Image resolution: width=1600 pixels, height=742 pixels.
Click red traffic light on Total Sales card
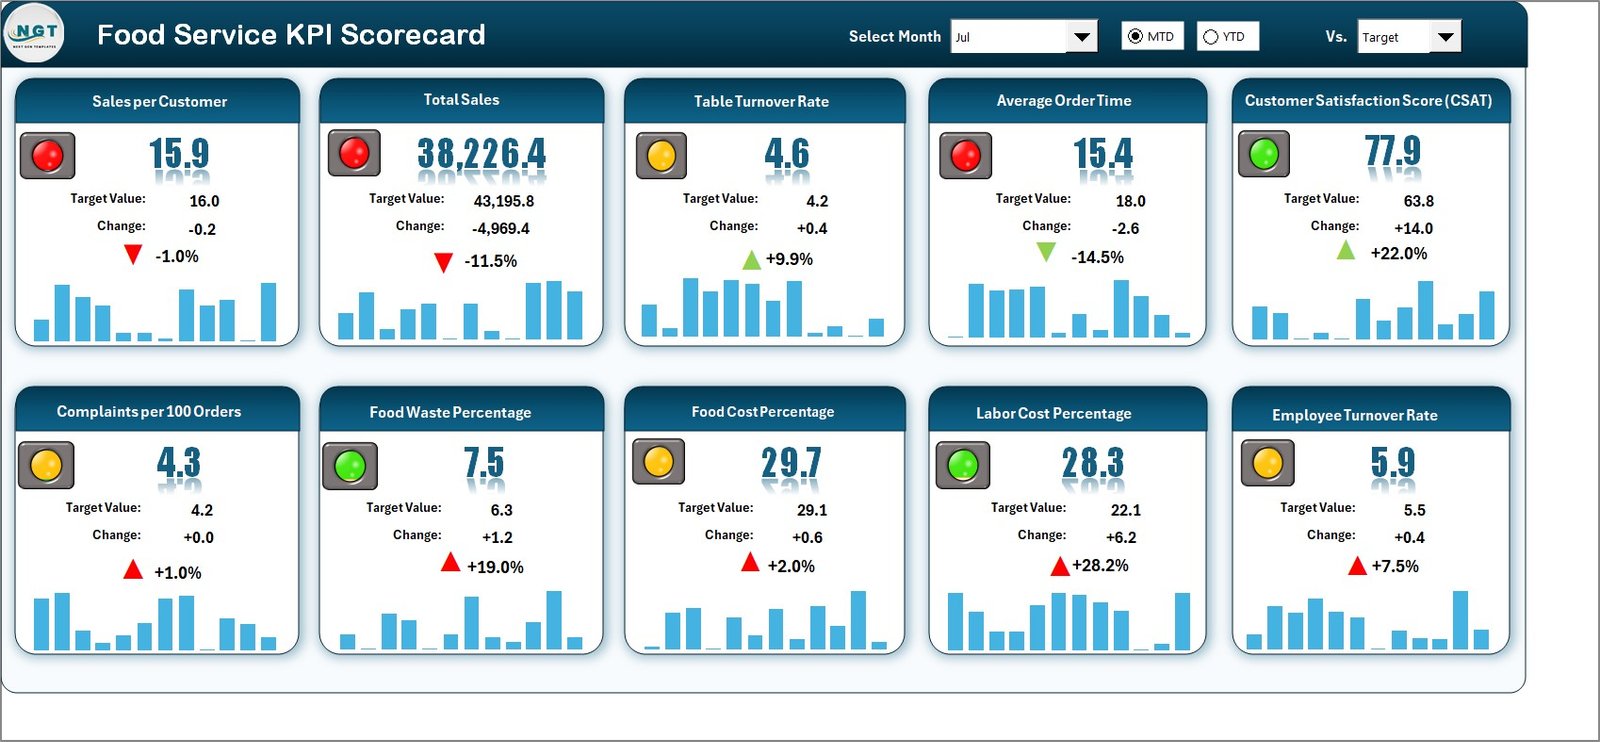pos(354,153)
